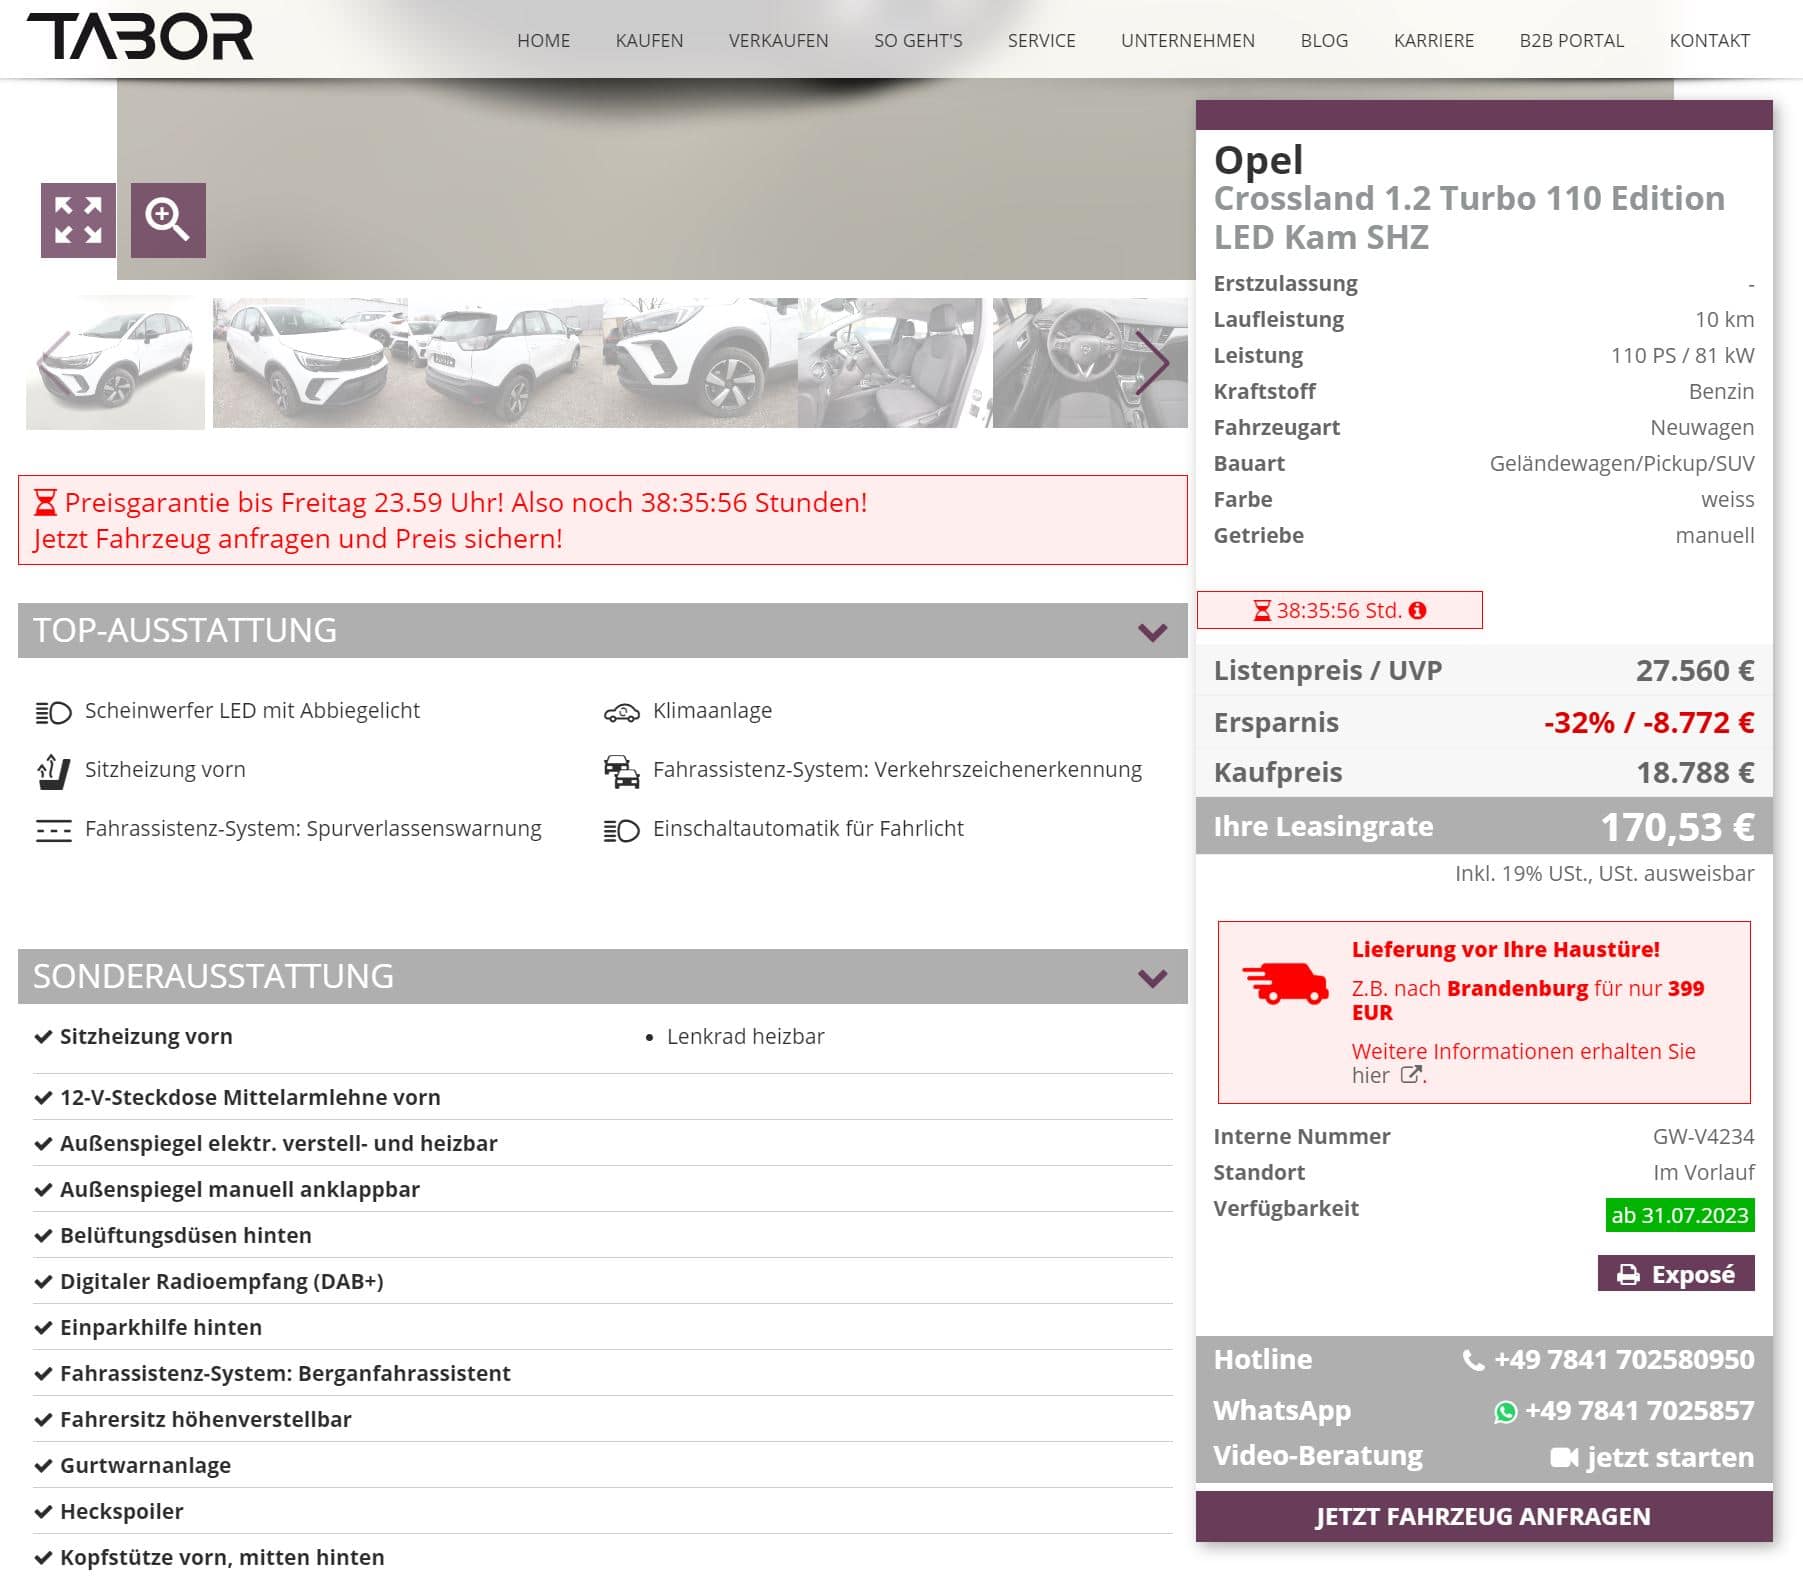Viewport: 1803px width, 1579px height.
Task: Open UNTERNEHMEN navigation item
Action: click(1187, 41)
